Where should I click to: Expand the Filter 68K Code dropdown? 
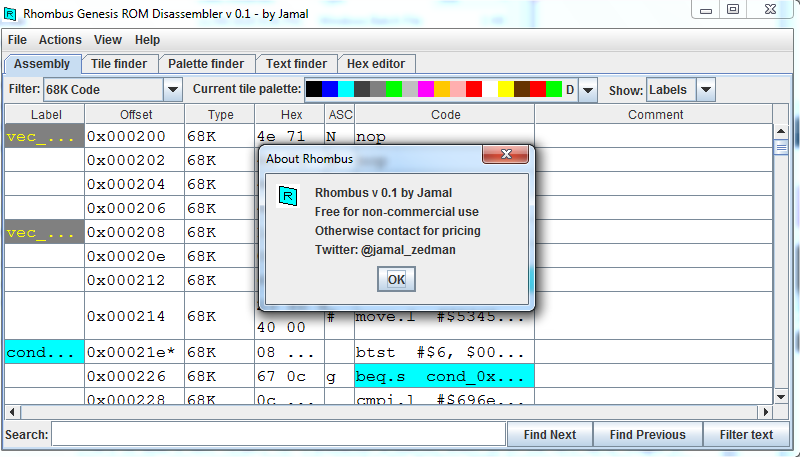[x=172, y=90]
